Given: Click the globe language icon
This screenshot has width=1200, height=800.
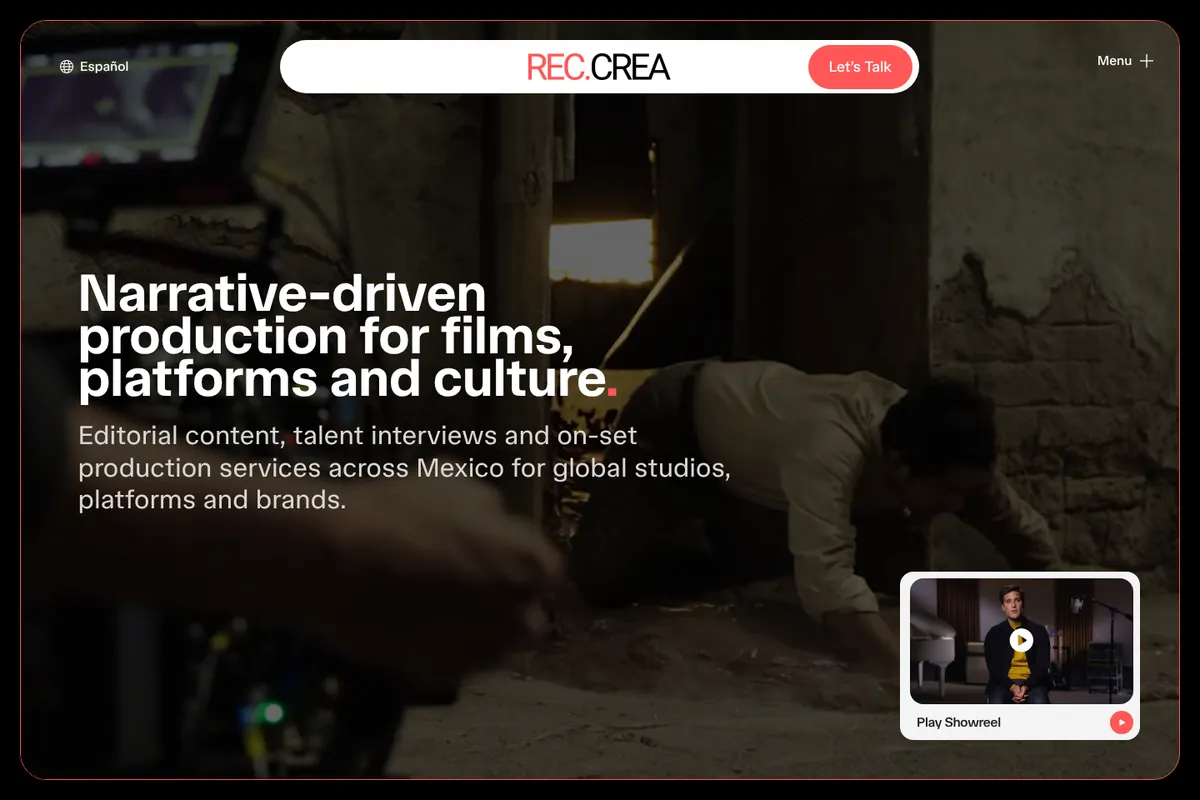Looking at the screenshot, I should (x=67, y=67).
